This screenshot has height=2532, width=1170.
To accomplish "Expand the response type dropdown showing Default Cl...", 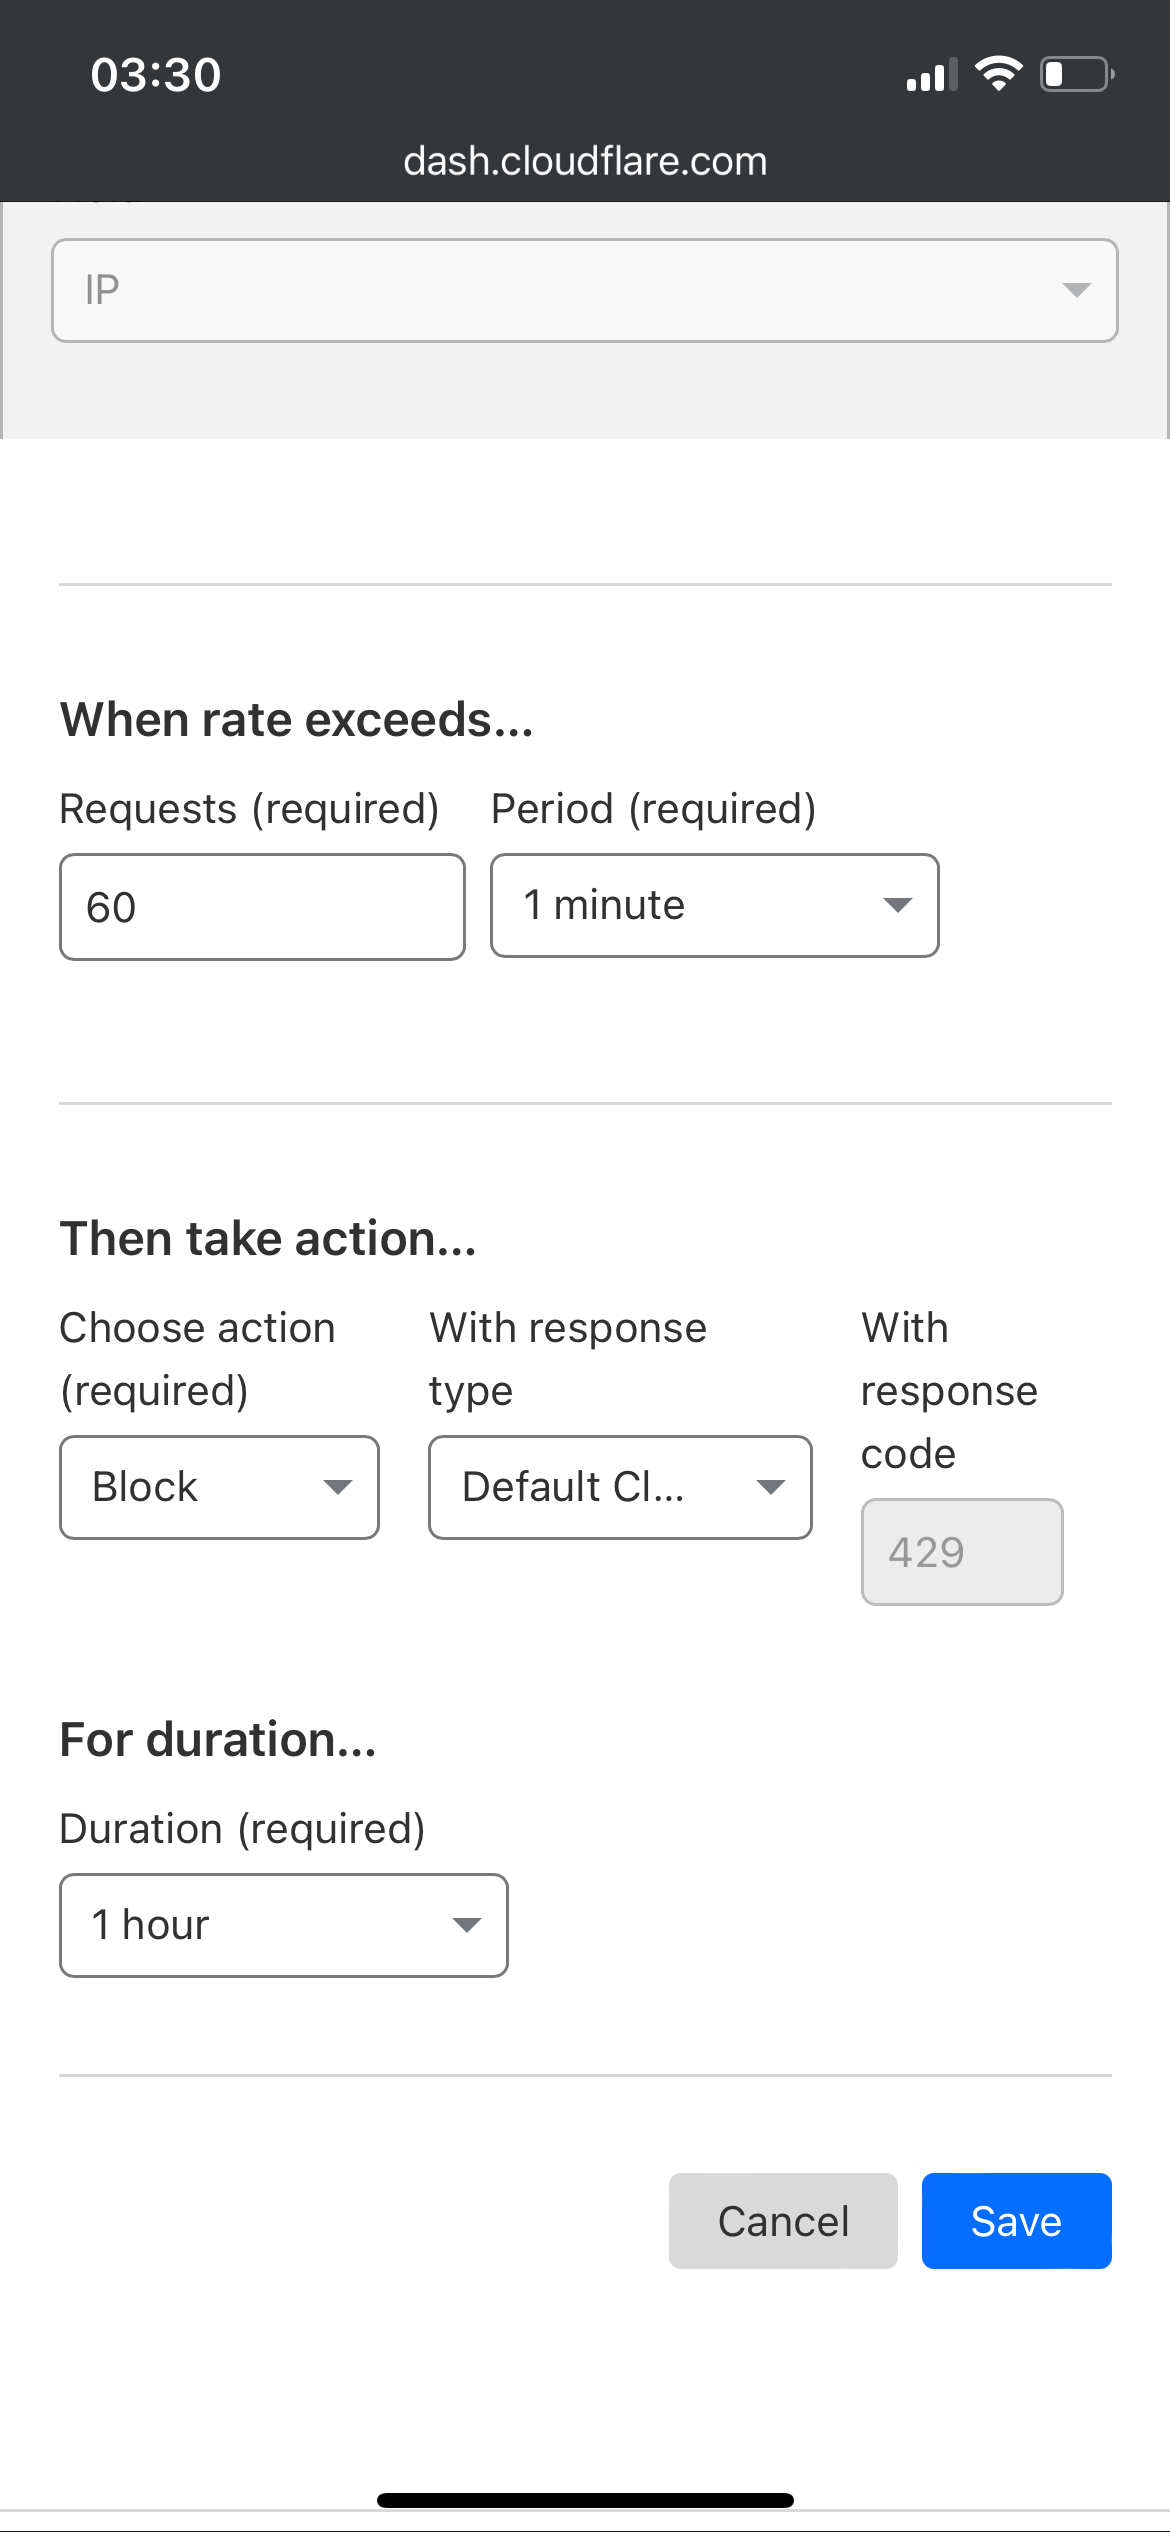I will coord(620,1487).
